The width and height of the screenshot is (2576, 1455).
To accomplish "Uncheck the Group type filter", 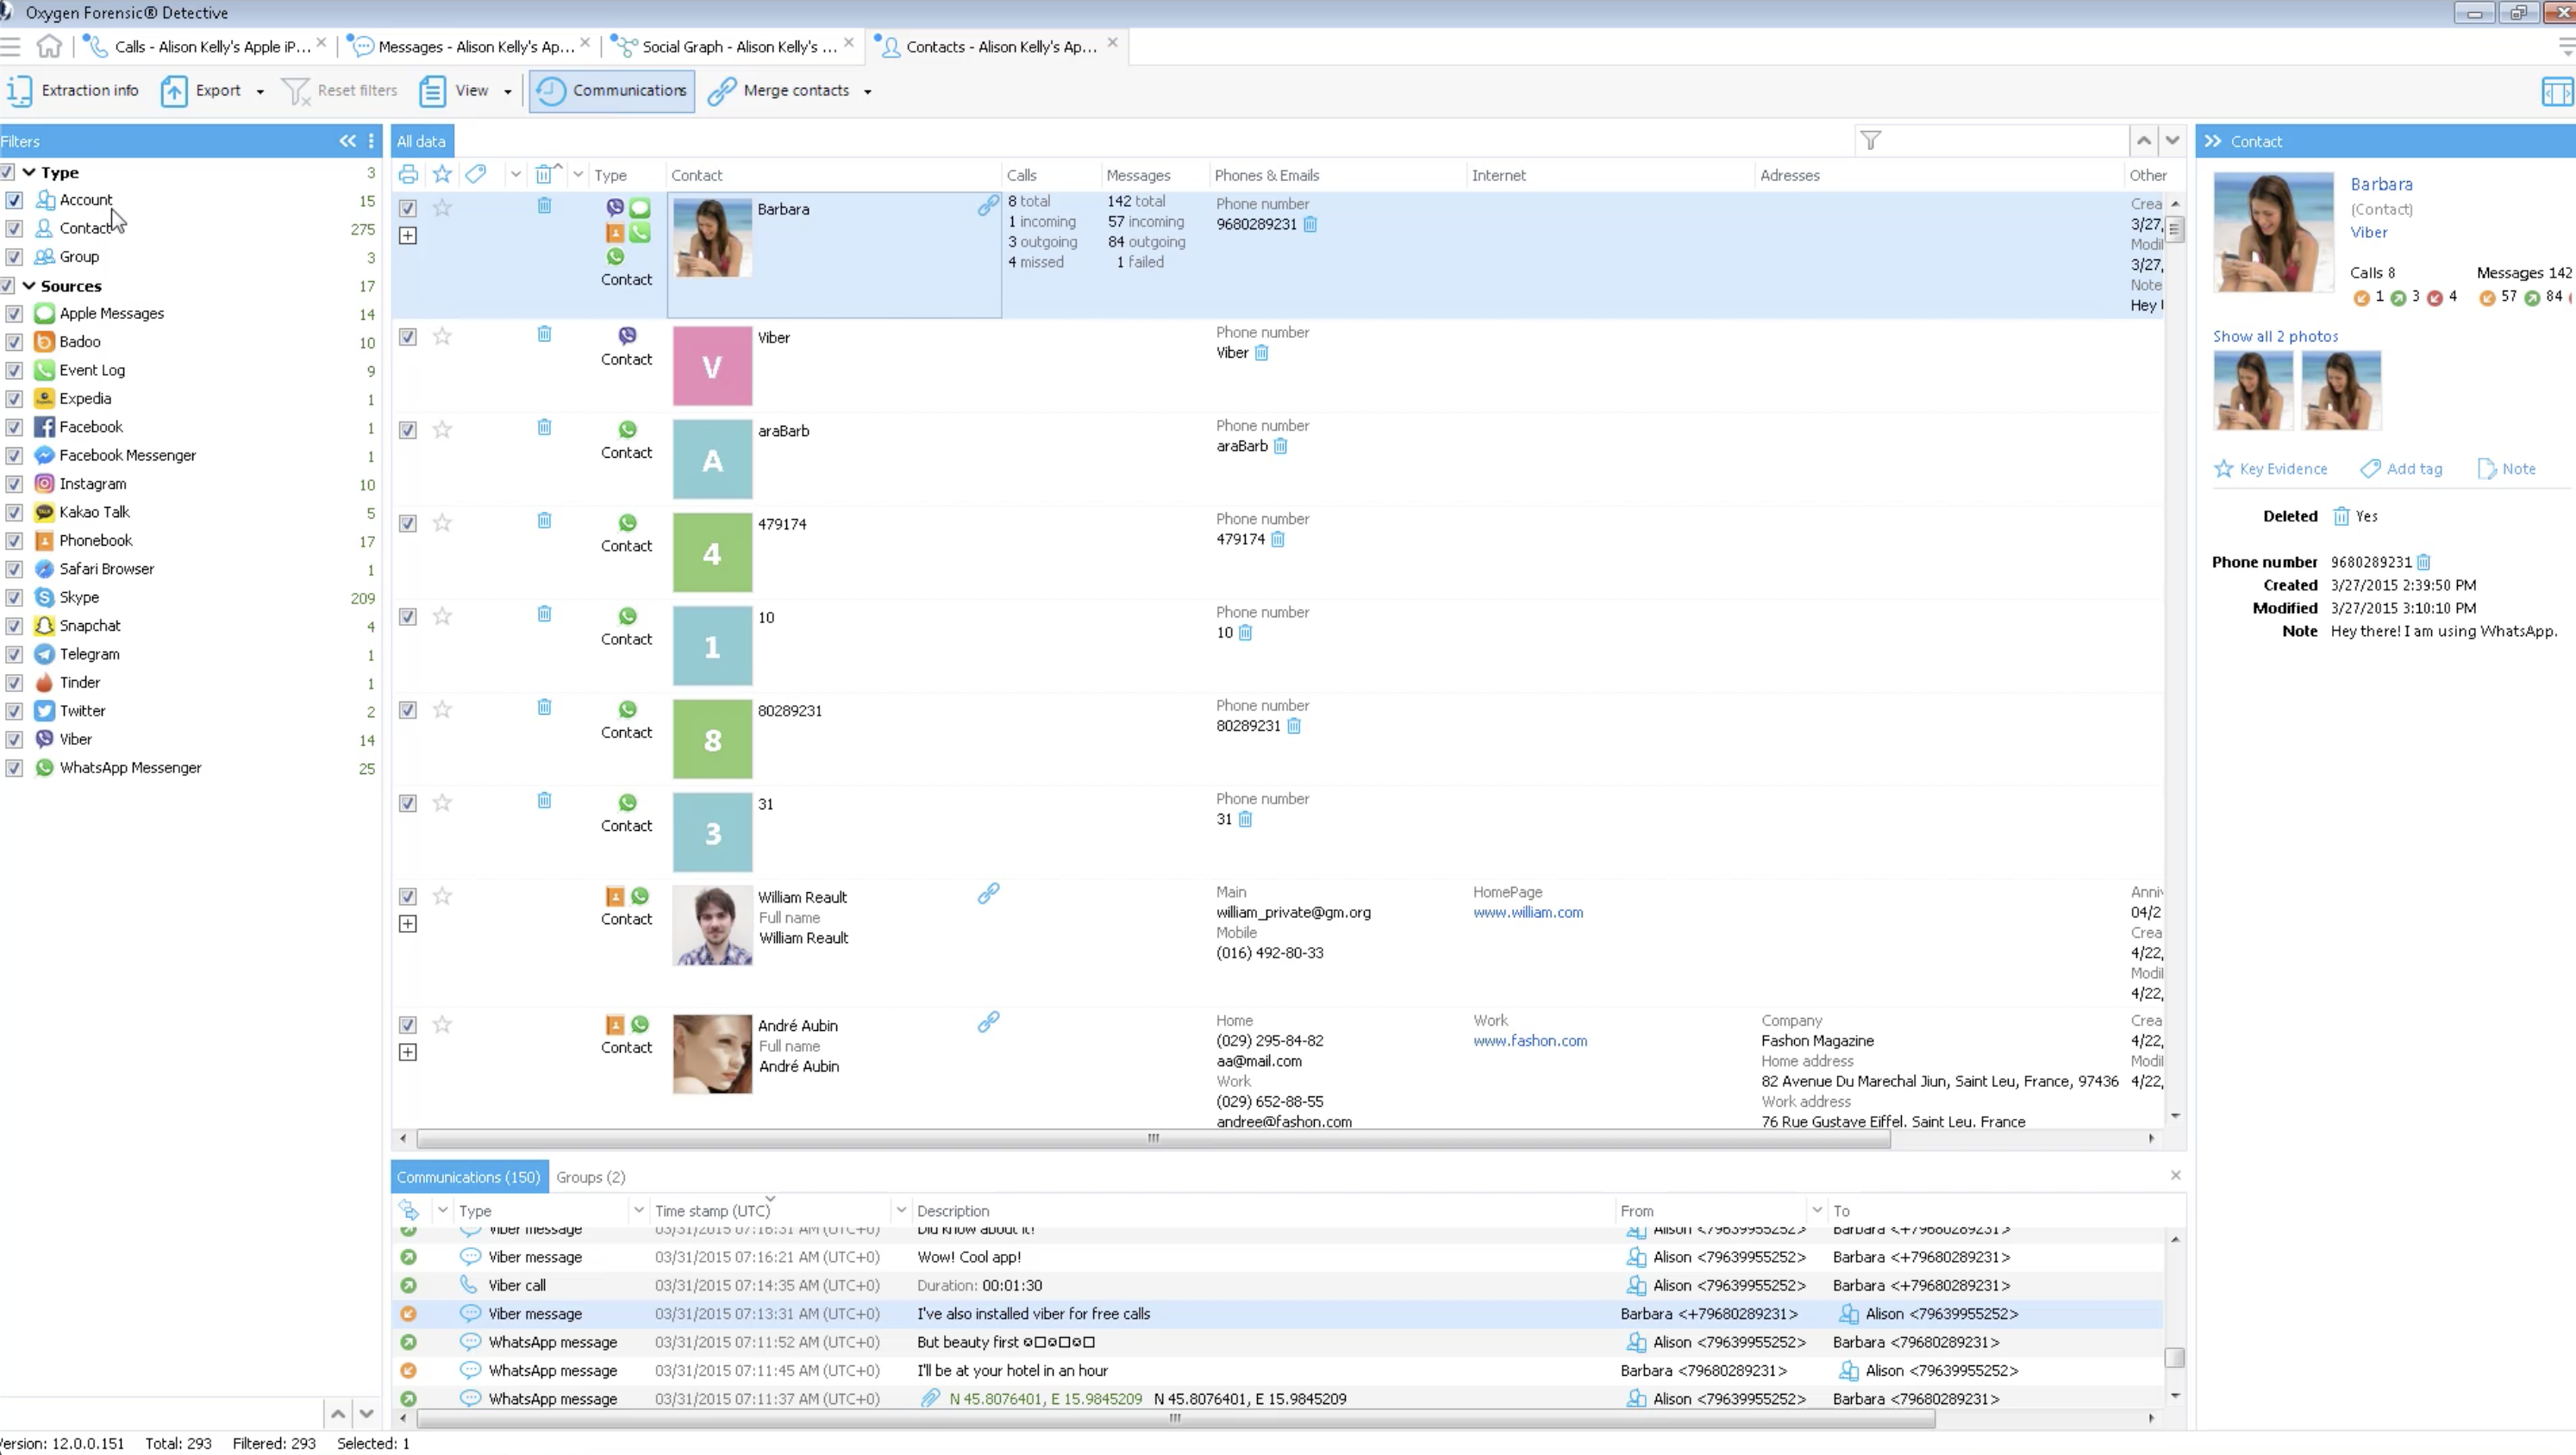I will [x=14, y=257].
